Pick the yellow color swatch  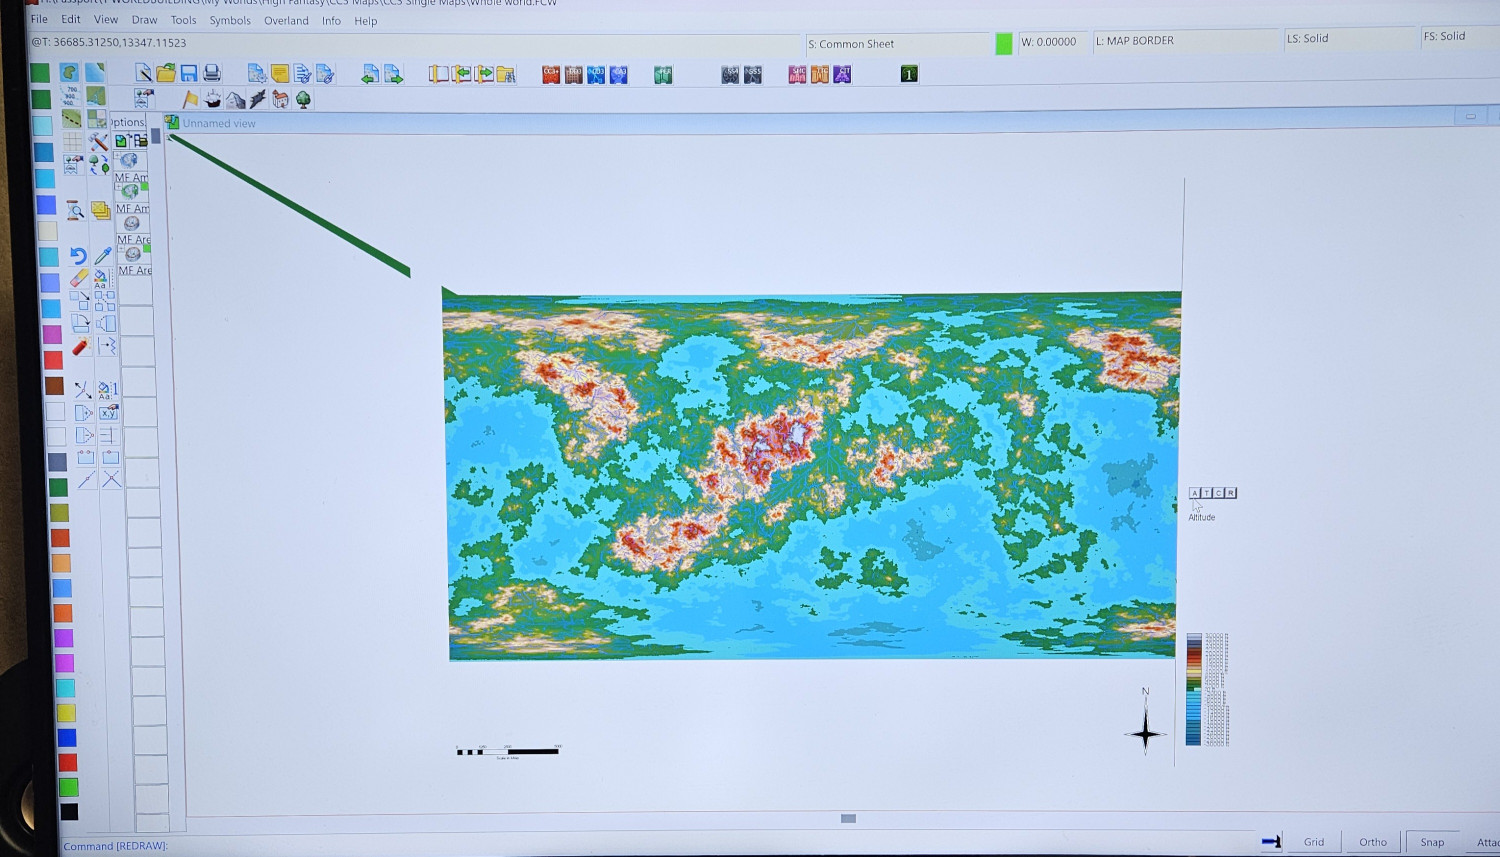pyautogui.click(x=66, y=713)
